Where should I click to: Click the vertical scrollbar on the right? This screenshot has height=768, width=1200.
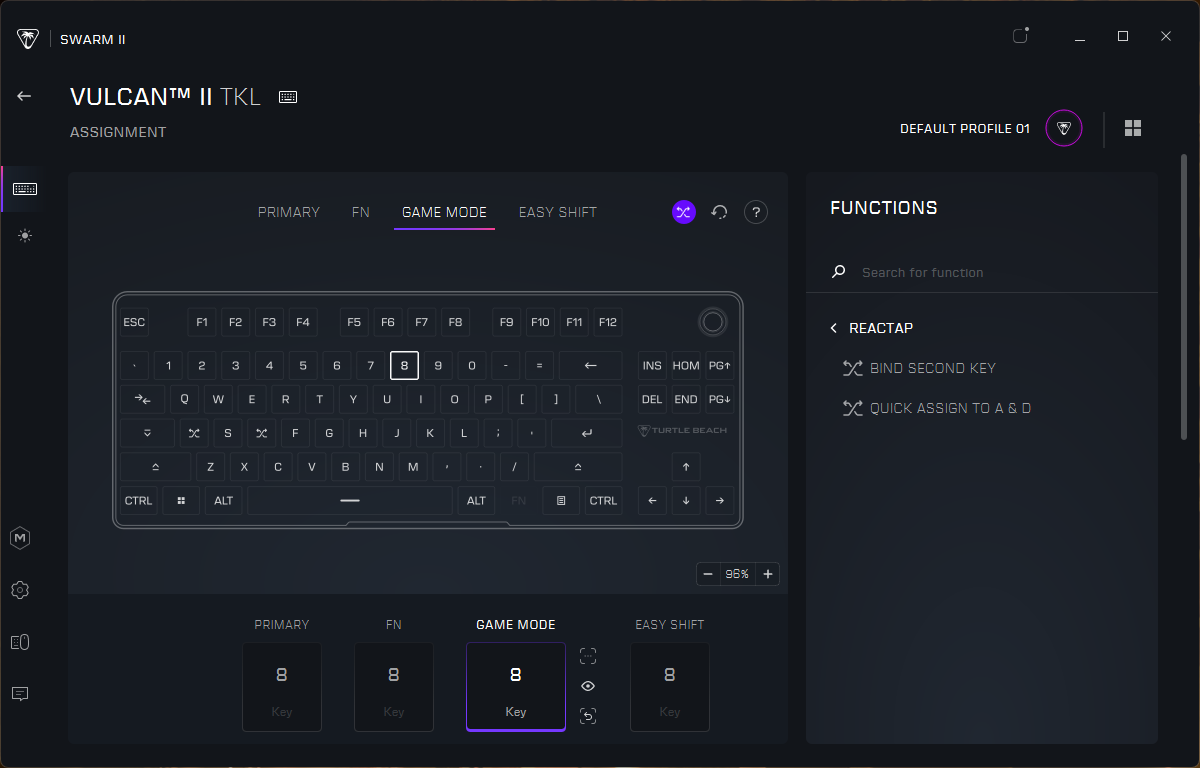tap(1184, 296)
